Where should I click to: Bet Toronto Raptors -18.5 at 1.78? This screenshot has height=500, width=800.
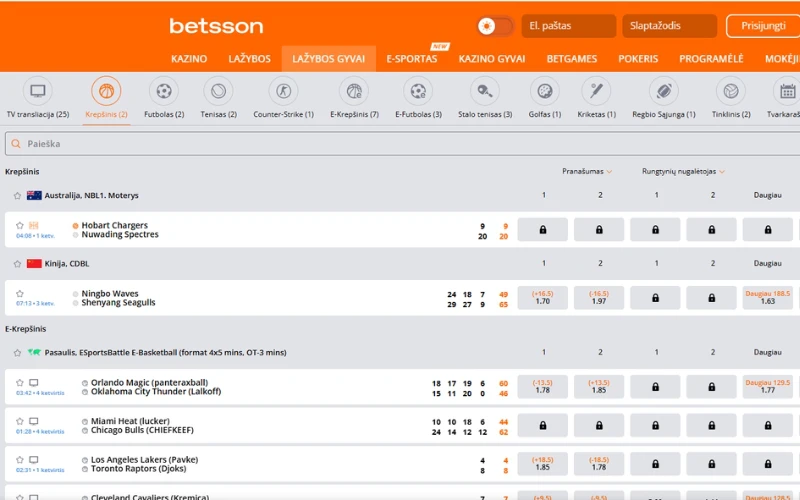point(599,464)
